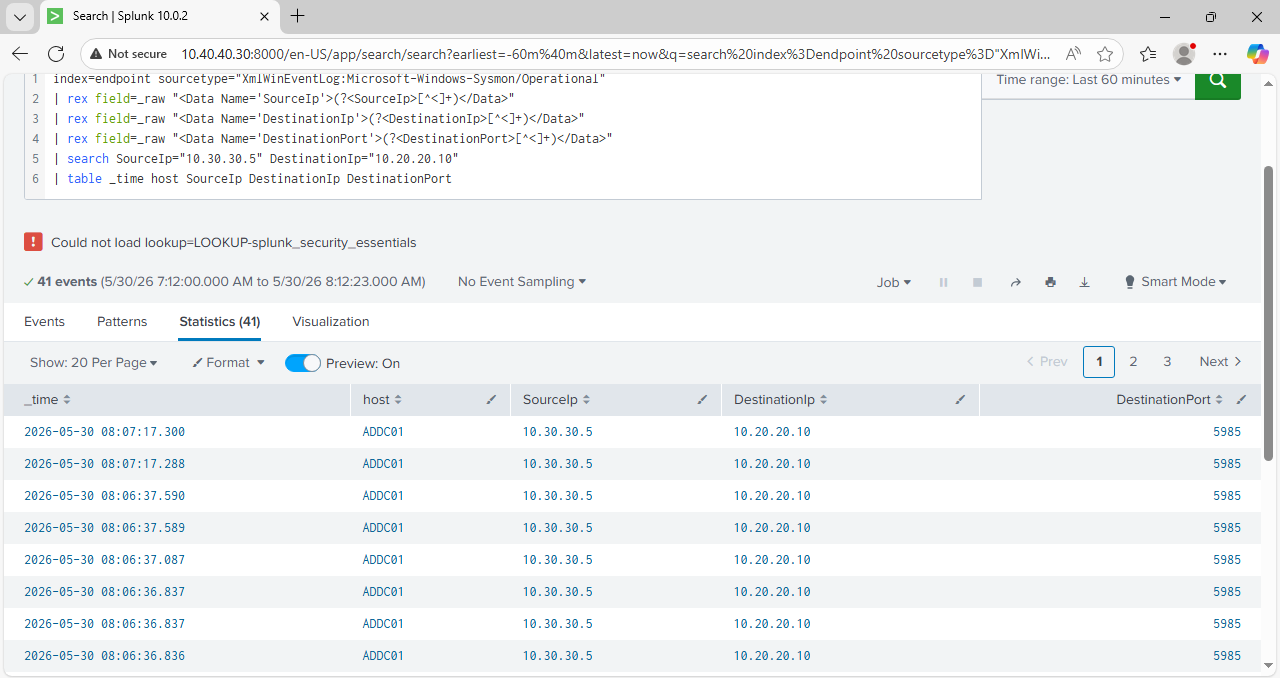Go to results page 3

click(x=1167, y=362)
